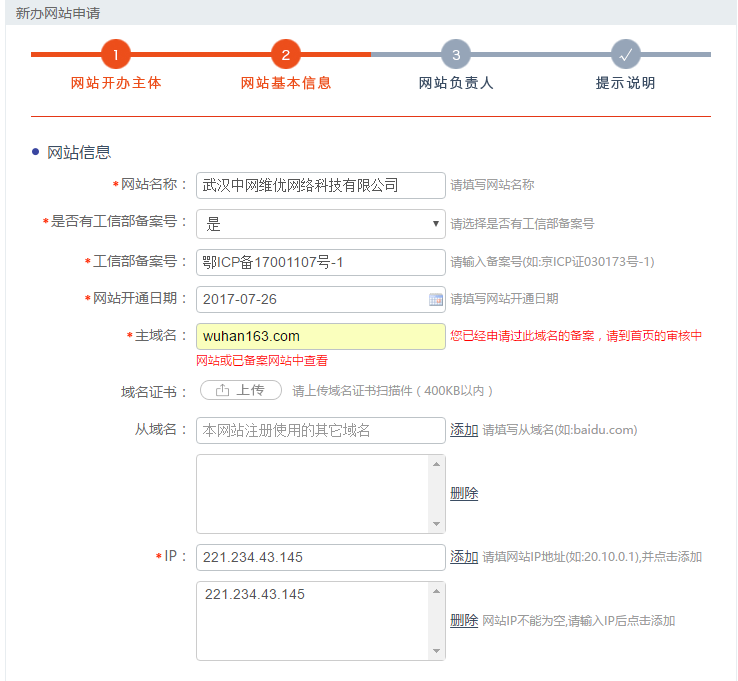
Task: Click the 工信部备案号 input field
Action: pos(320,262)
